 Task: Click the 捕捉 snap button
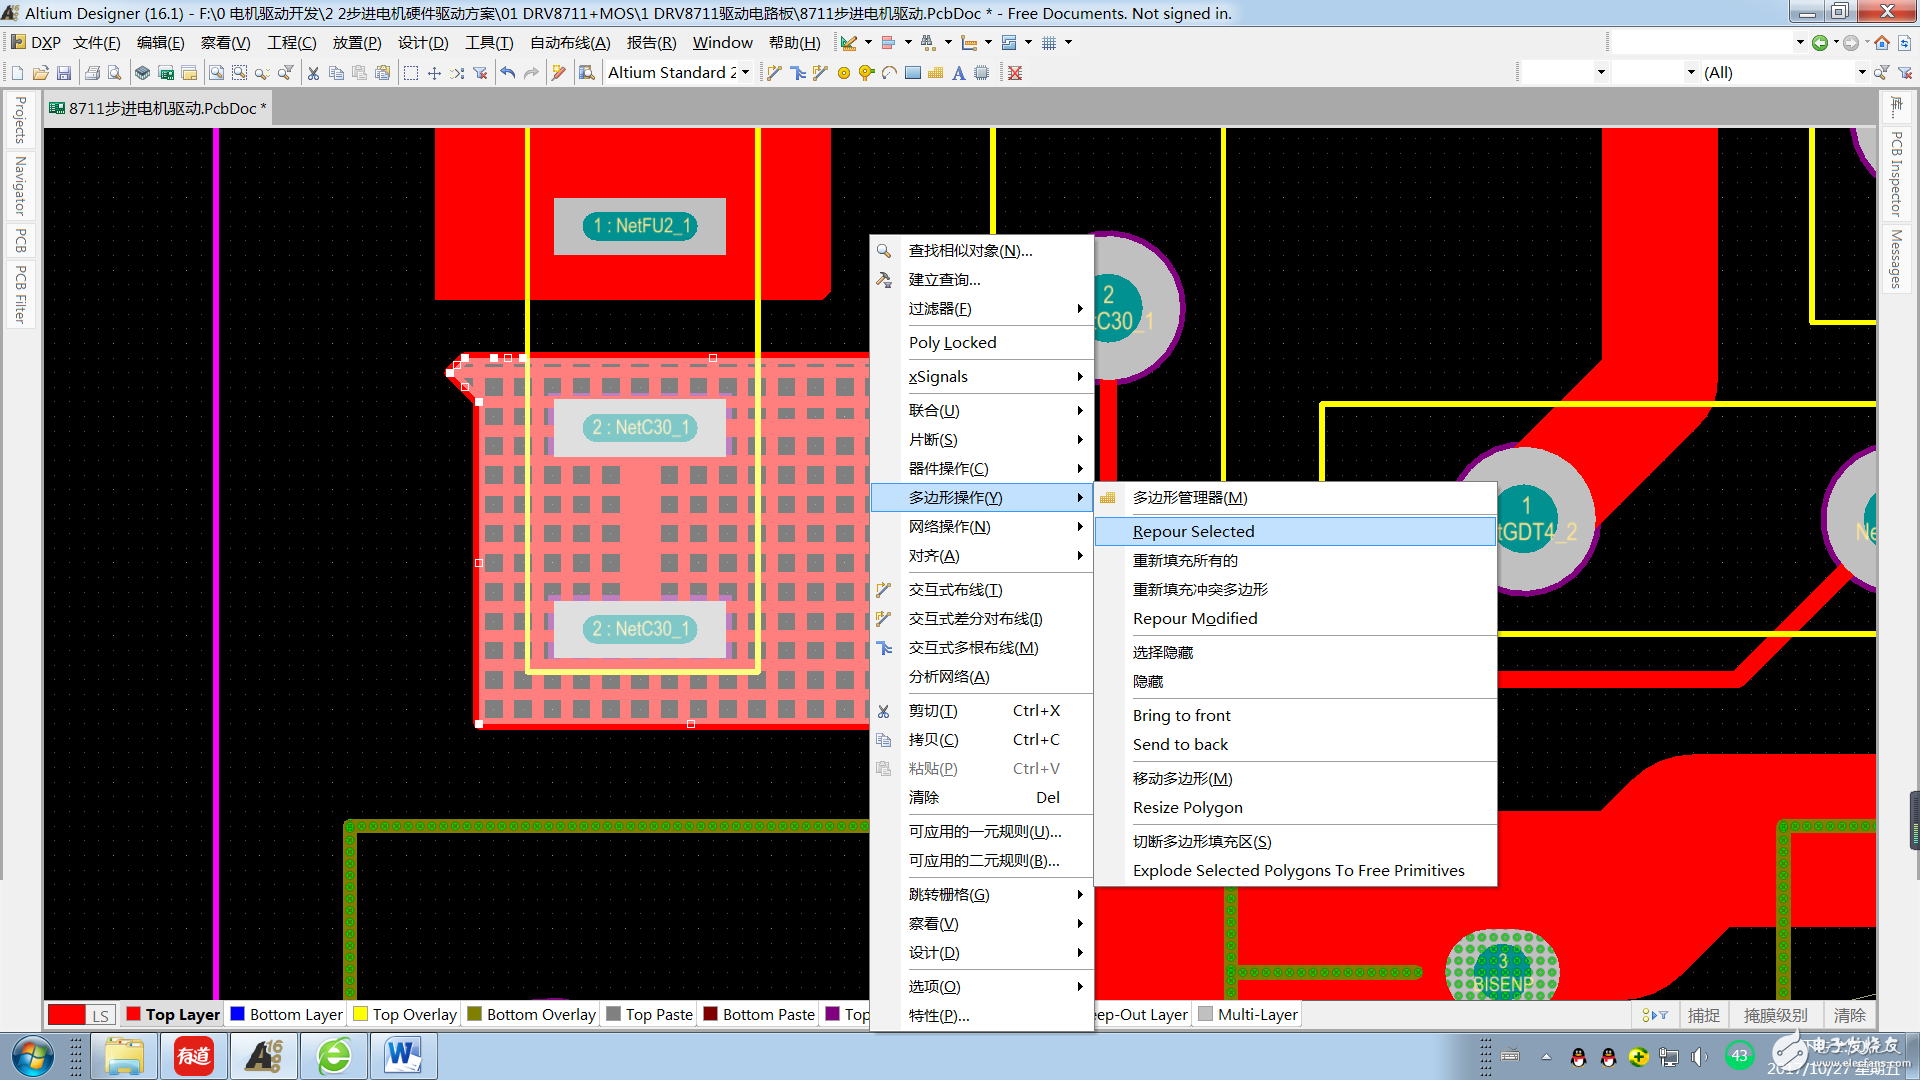(1704, 1015)
